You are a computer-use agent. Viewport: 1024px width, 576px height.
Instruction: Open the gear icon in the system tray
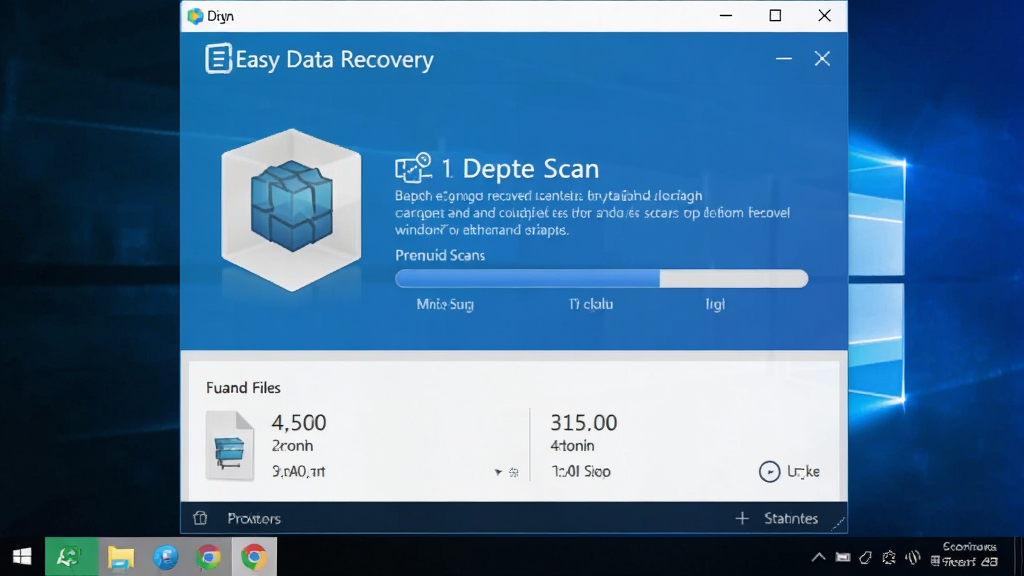click(x=889, y=557)
